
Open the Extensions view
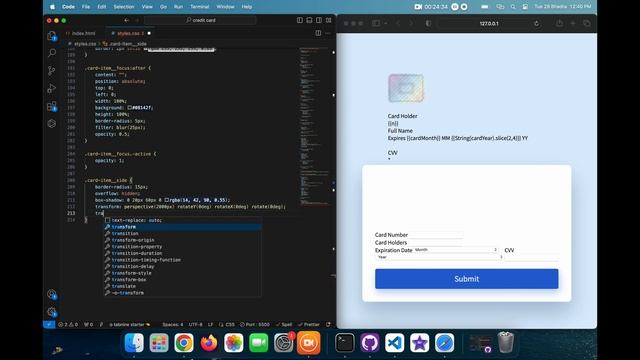pos(52,106)
